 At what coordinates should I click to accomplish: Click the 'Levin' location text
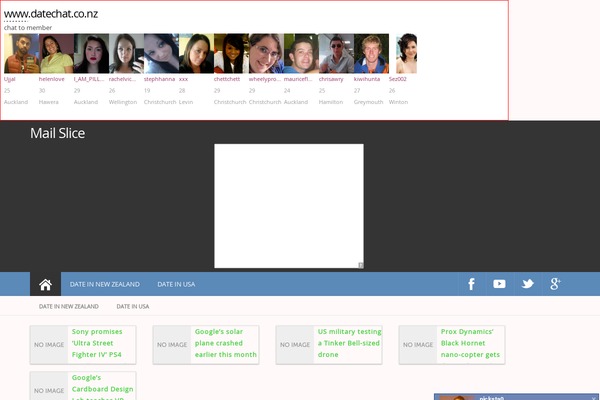point(186,102)
